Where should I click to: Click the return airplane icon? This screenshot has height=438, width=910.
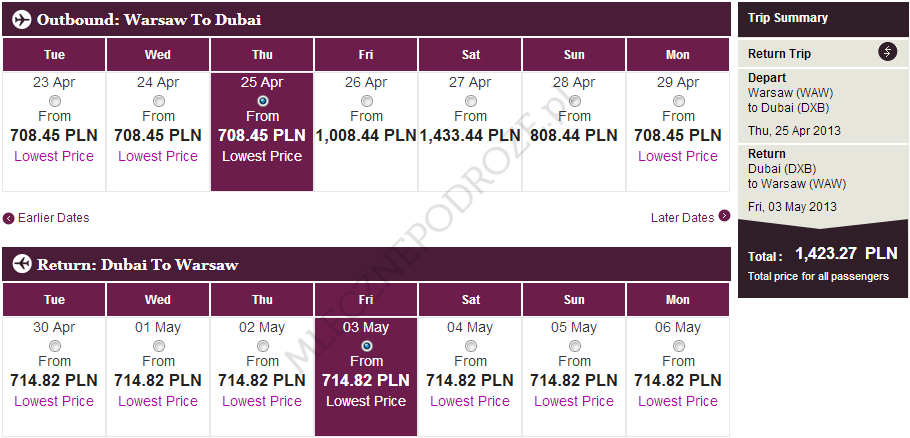[x=21, y=264]
